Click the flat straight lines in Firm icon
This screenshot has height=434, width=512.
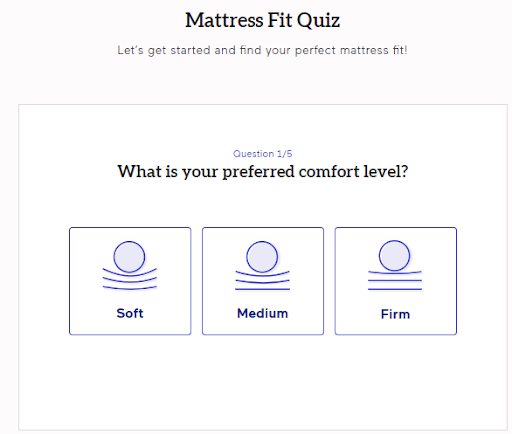pos(395,281)
